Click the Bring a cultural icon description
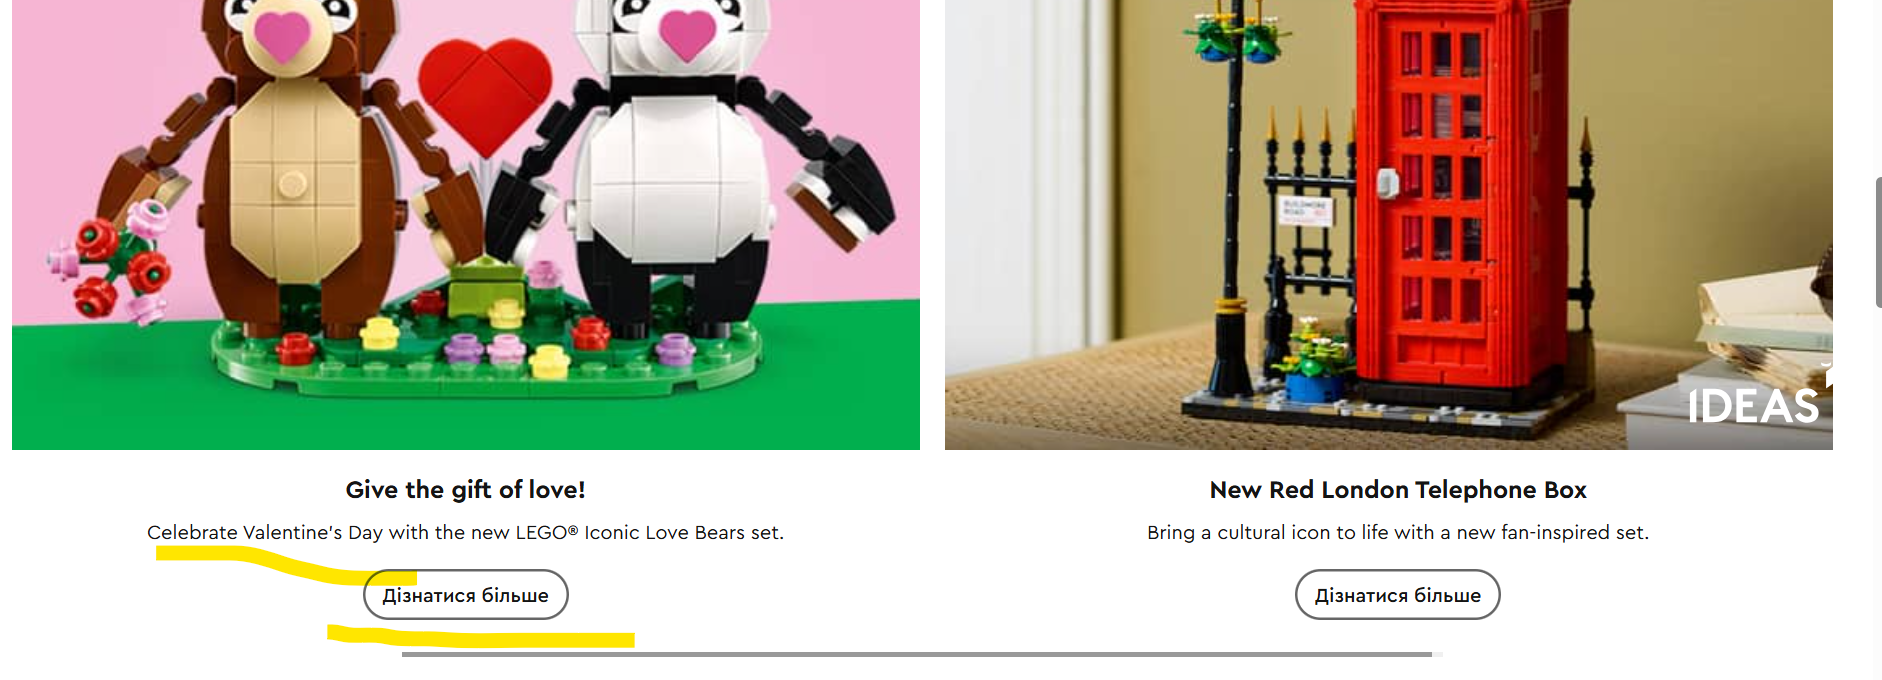The height and width of the screenshot is (680, 1882). 1398,533
